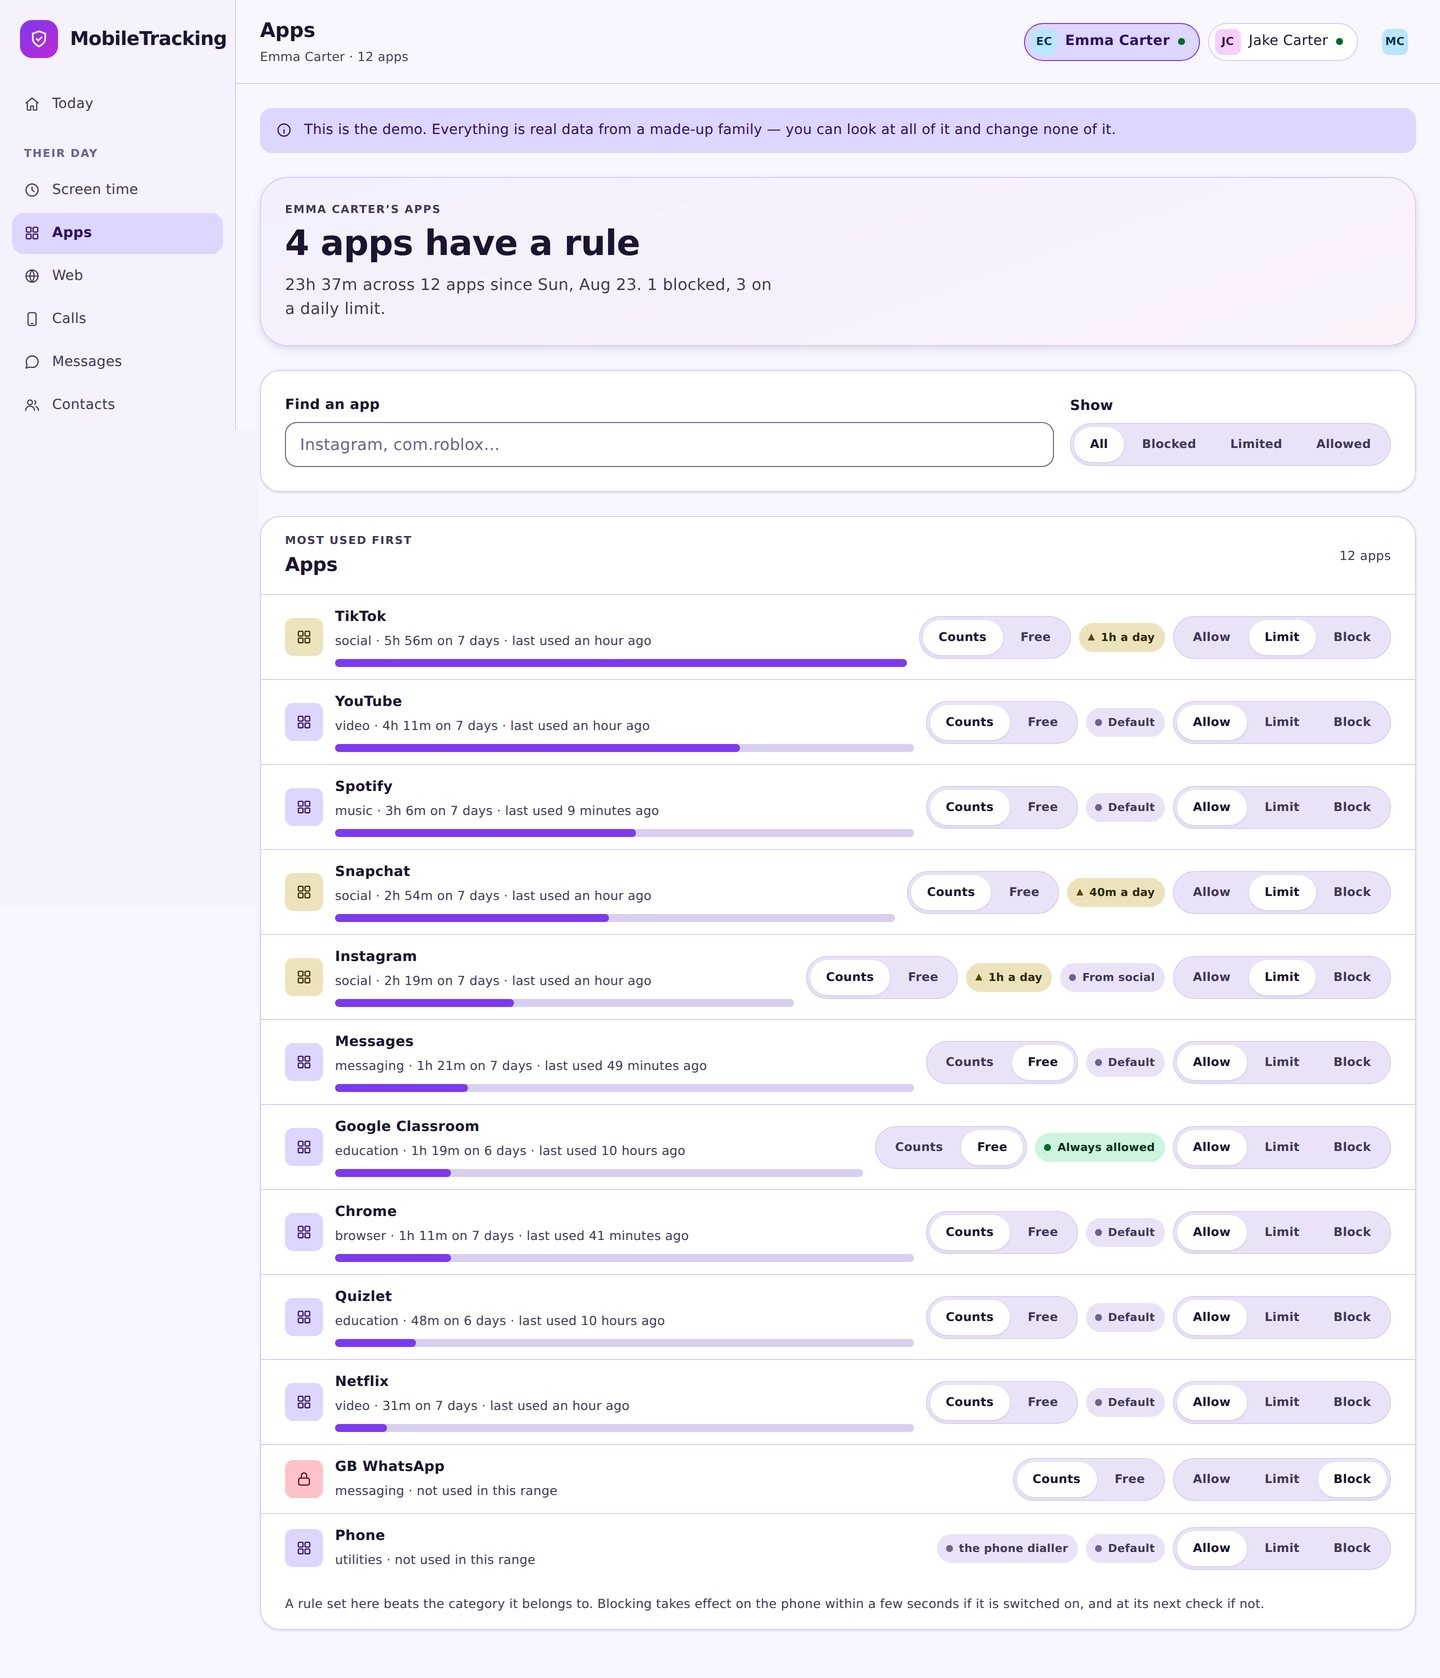
Task: Filter to Limited apps
Action: click(1256, 444)
